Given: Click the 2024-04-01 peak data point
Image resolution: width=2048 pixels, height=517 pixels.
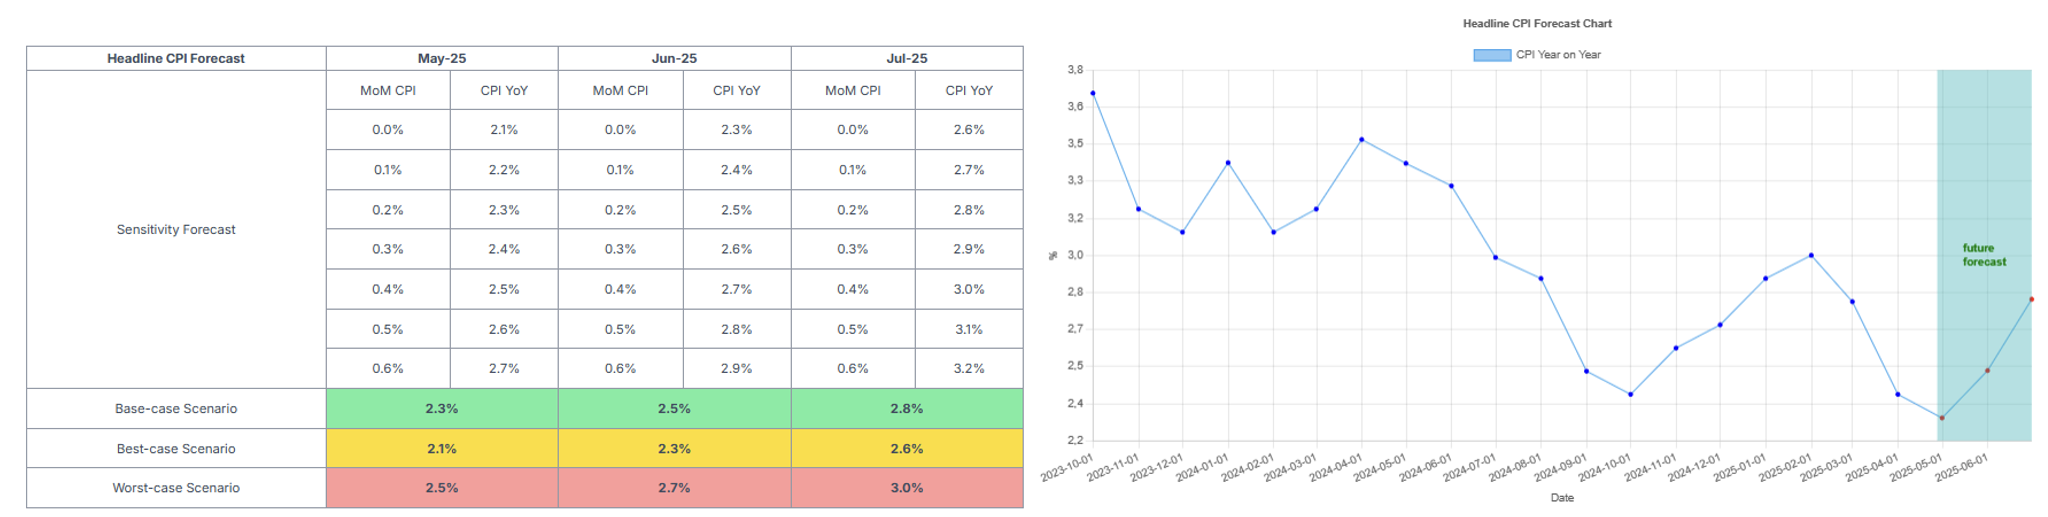Looking at the screenshot, I should coord(1361,140).
